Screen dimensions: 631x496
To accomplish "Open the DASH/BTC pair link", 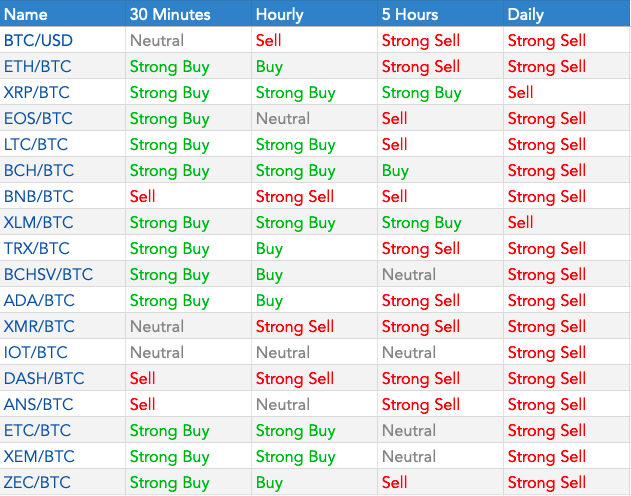I will 44,379.
